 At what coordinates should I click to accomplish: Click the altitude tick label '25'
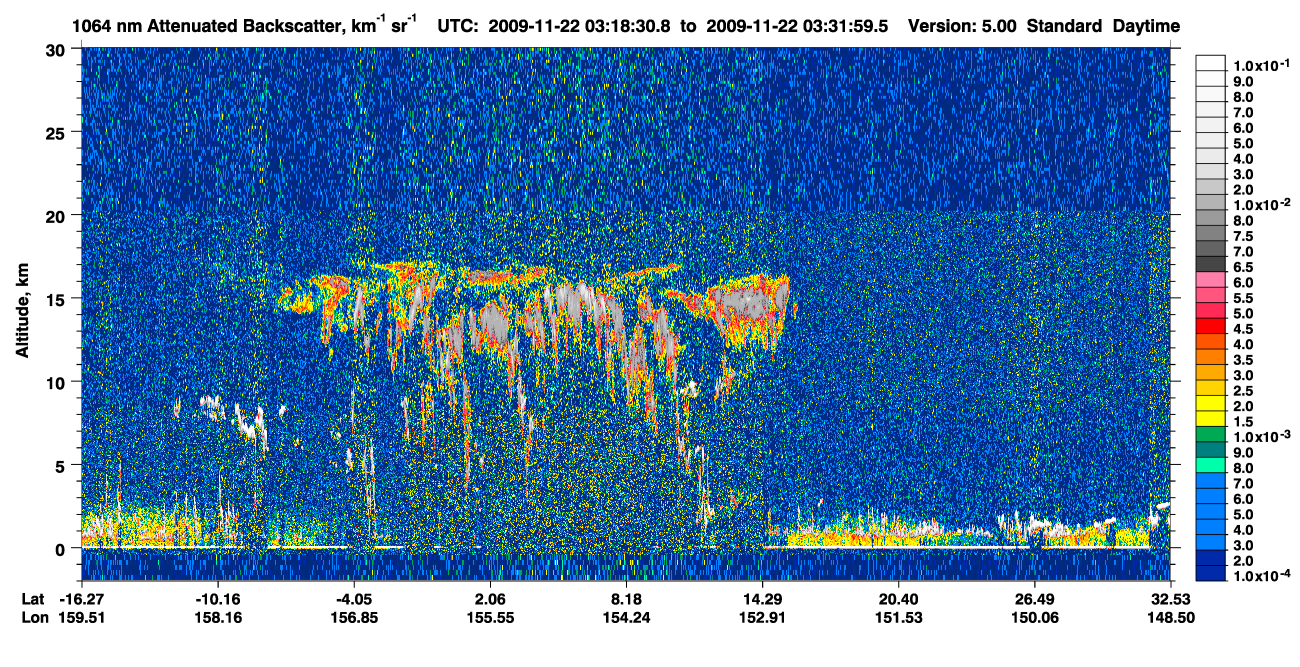click(x=59, y=133)
